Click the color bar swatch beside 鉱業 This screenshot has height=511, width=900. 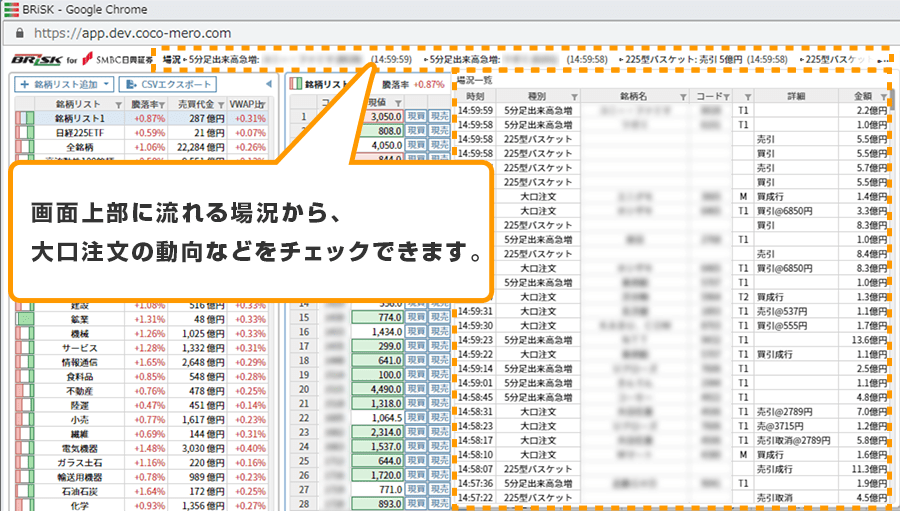coord(25,319)
